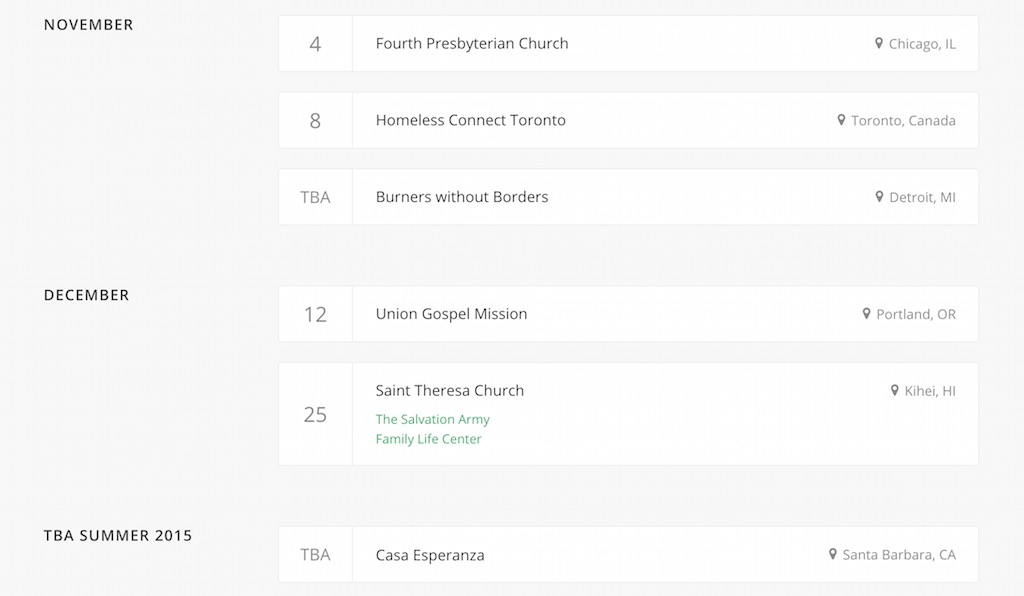Click the pin icon beside Kihei, HI

pos(895,390)
